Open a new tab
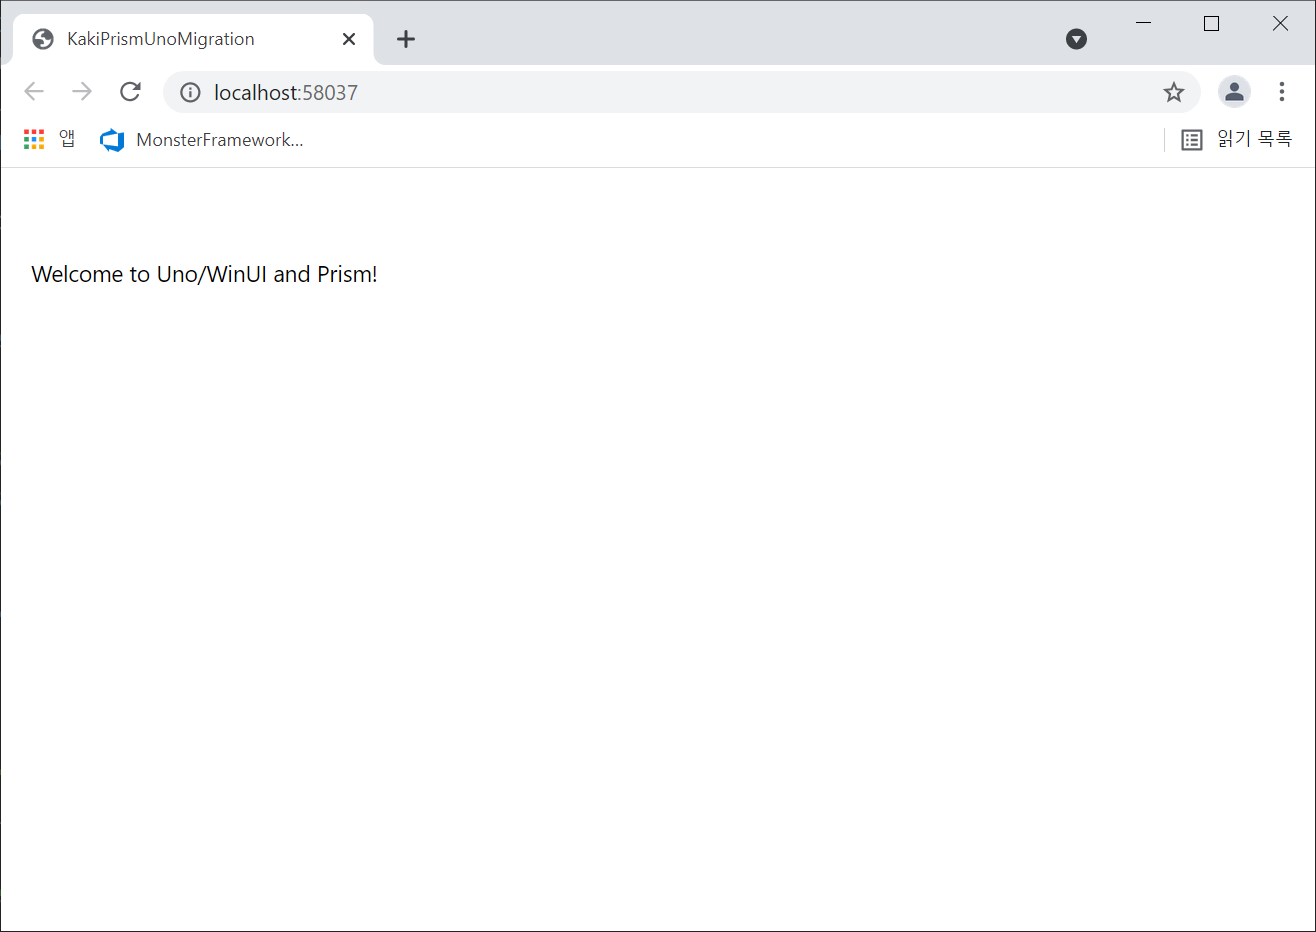Screen dimensions: 1316x932 pyautogui.click(x=406, y=39)
